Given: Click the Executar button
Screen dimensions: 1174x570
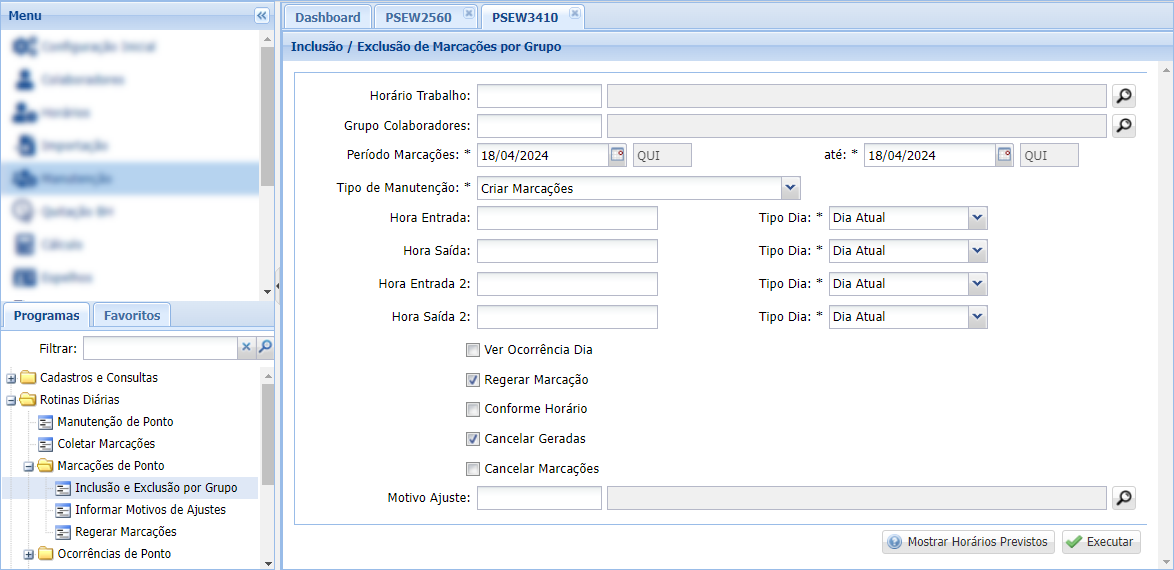Looking at the screenshot, I should pos(1100,542).
